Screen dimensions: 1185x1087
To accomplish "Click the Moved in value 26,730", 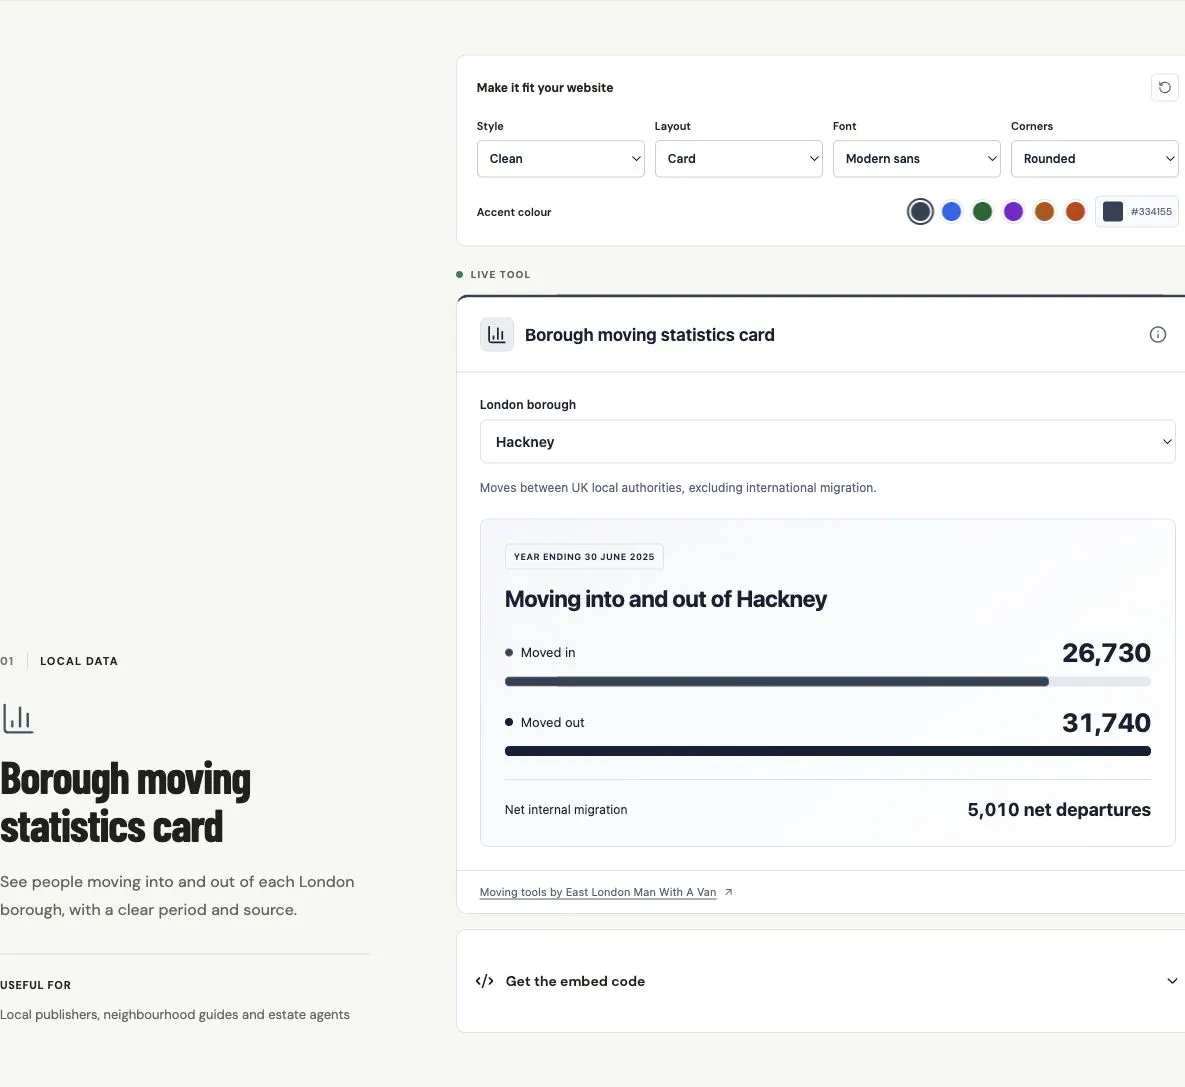I will [x=1106, y=652].
